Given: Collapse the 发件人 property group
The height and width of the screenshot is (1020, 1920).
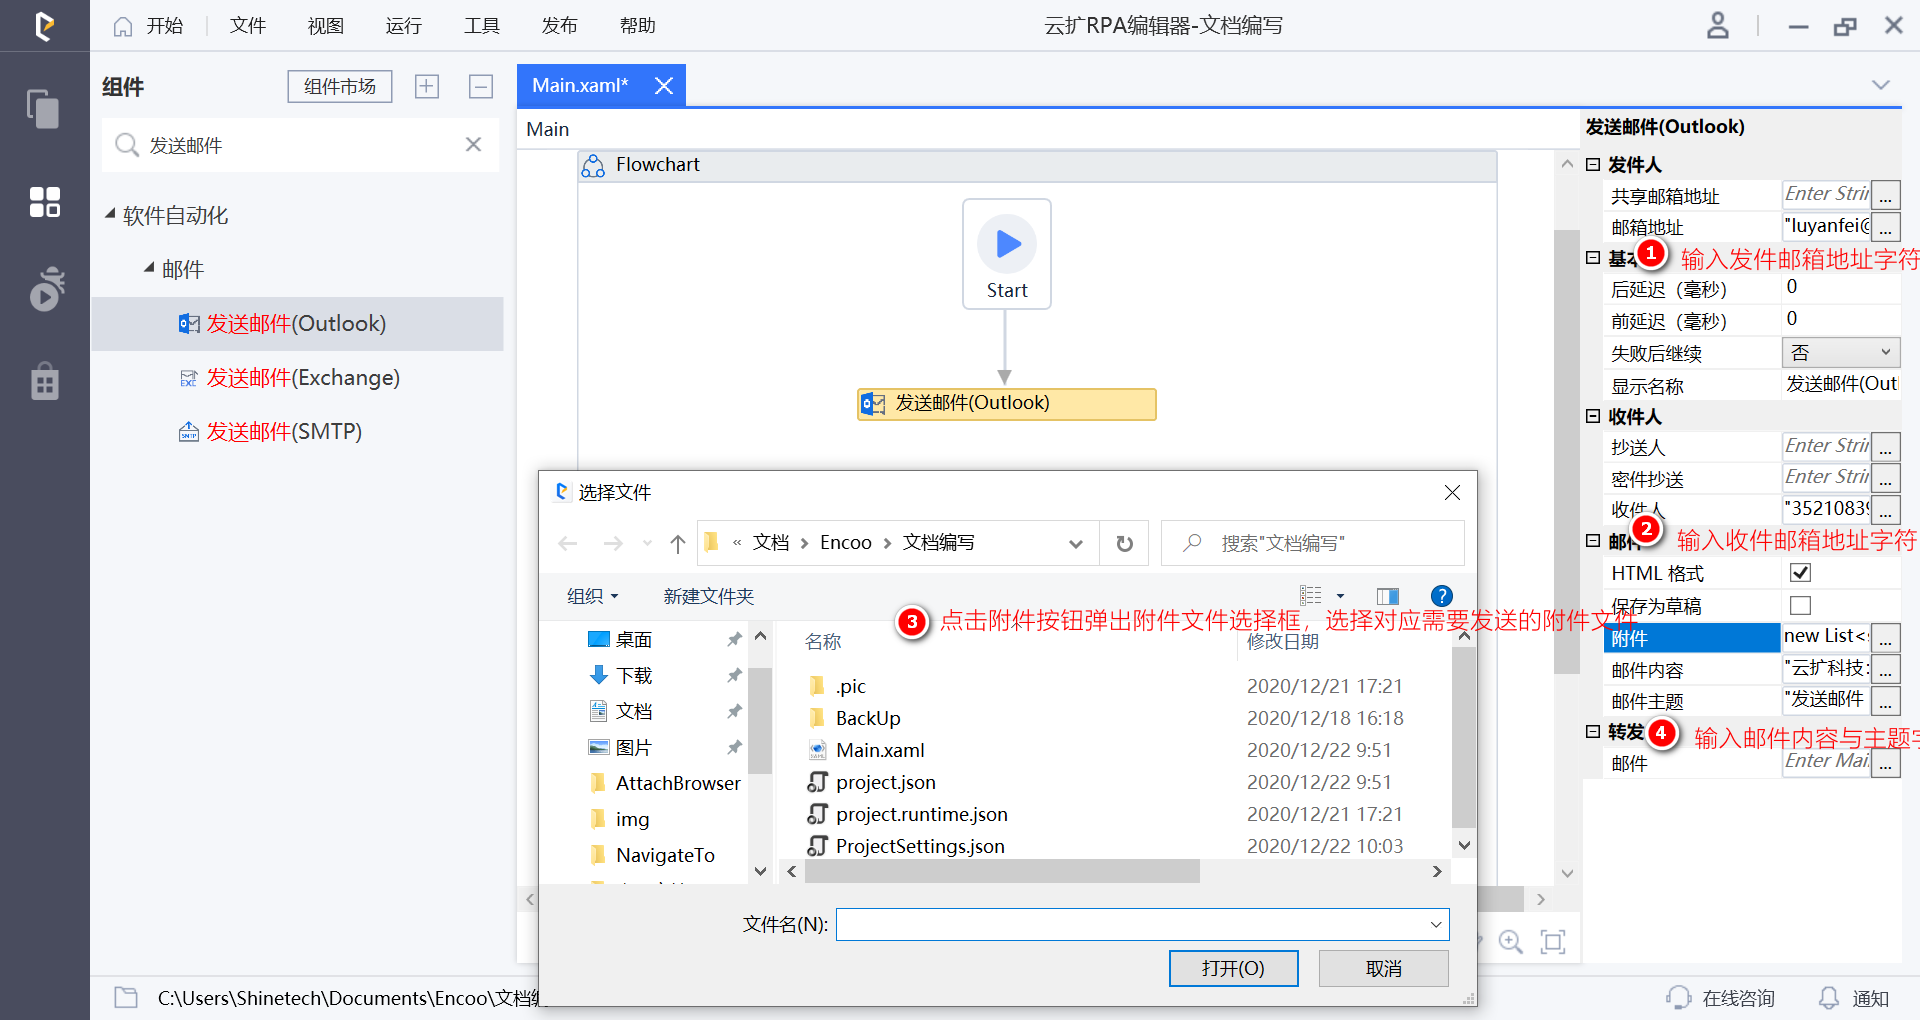Looking at the screenshot, I should [x=1593, y=164].
